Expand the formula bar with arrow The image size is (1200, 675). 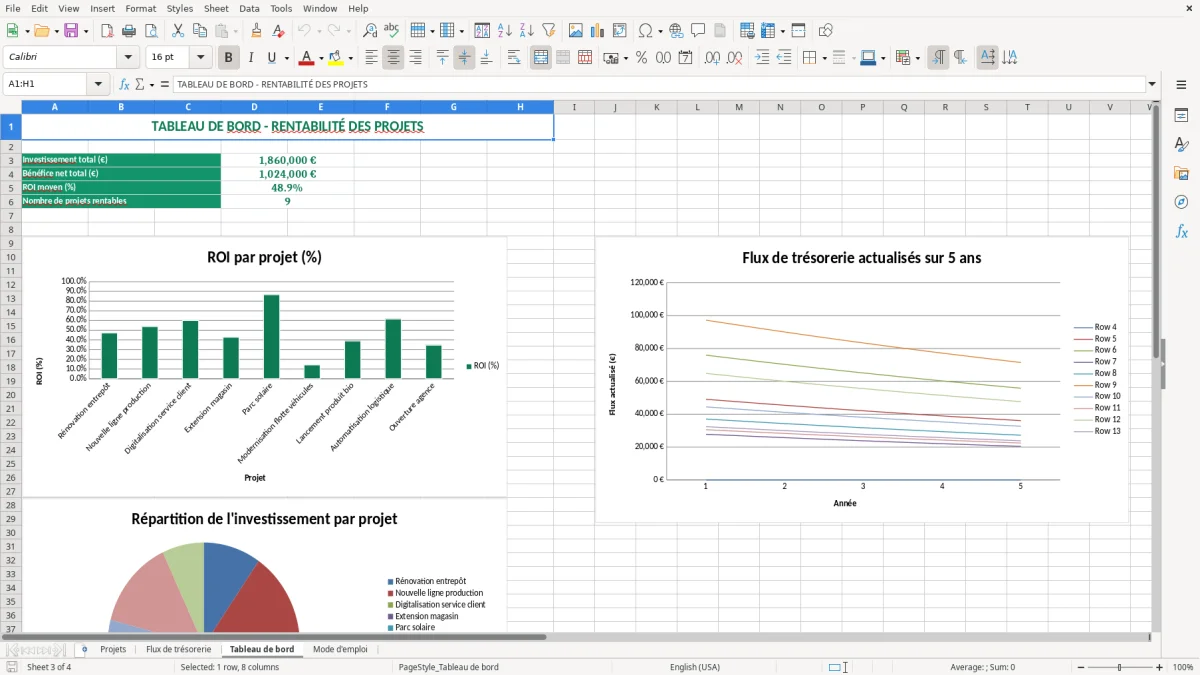pos(1152,85)
